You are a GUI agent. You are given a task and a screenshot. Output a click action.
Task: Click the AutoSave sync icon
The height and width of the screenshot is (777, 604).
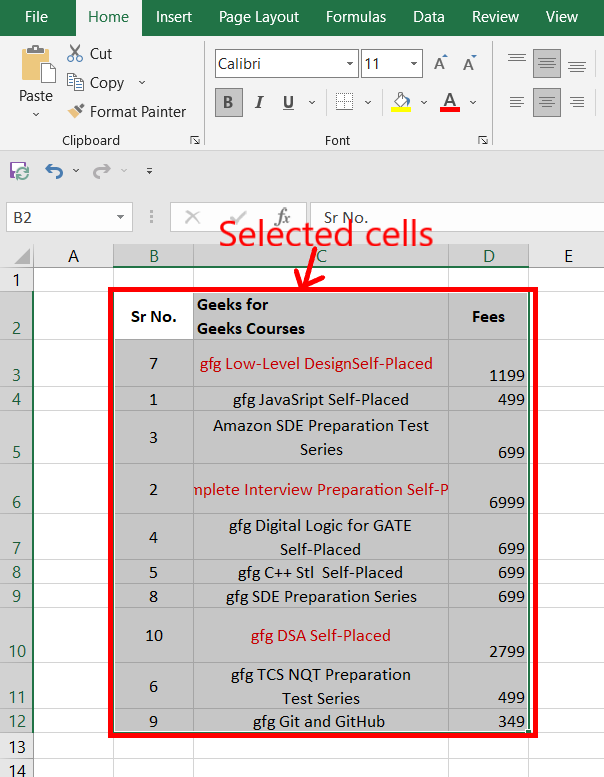point(19,171)
